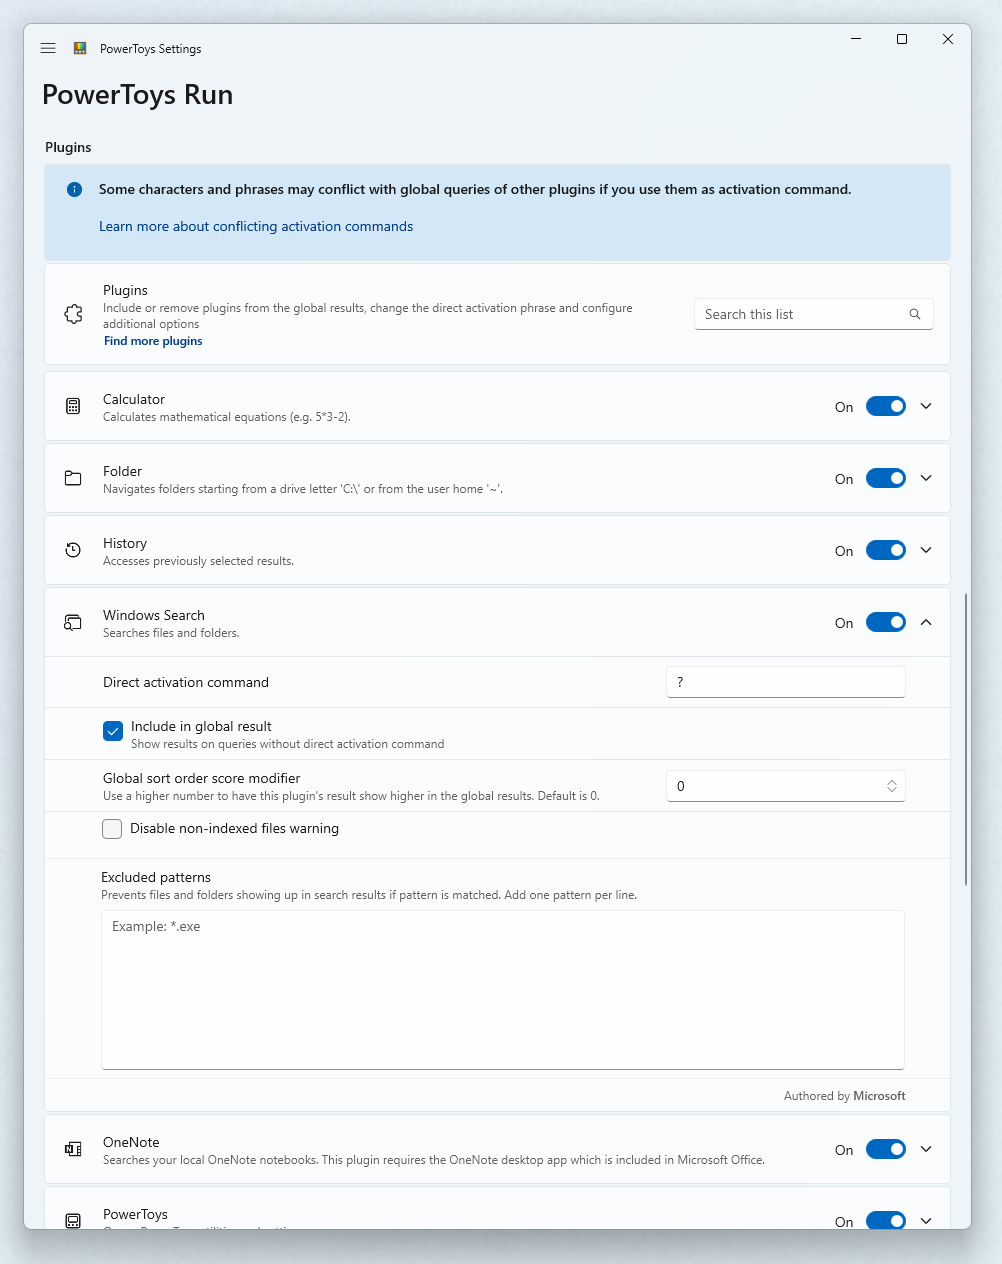The width and height of the screenshot is (1002, 1264).
Task: Open Learn more about conflicting activation commands
Action: tap(255, 226)
